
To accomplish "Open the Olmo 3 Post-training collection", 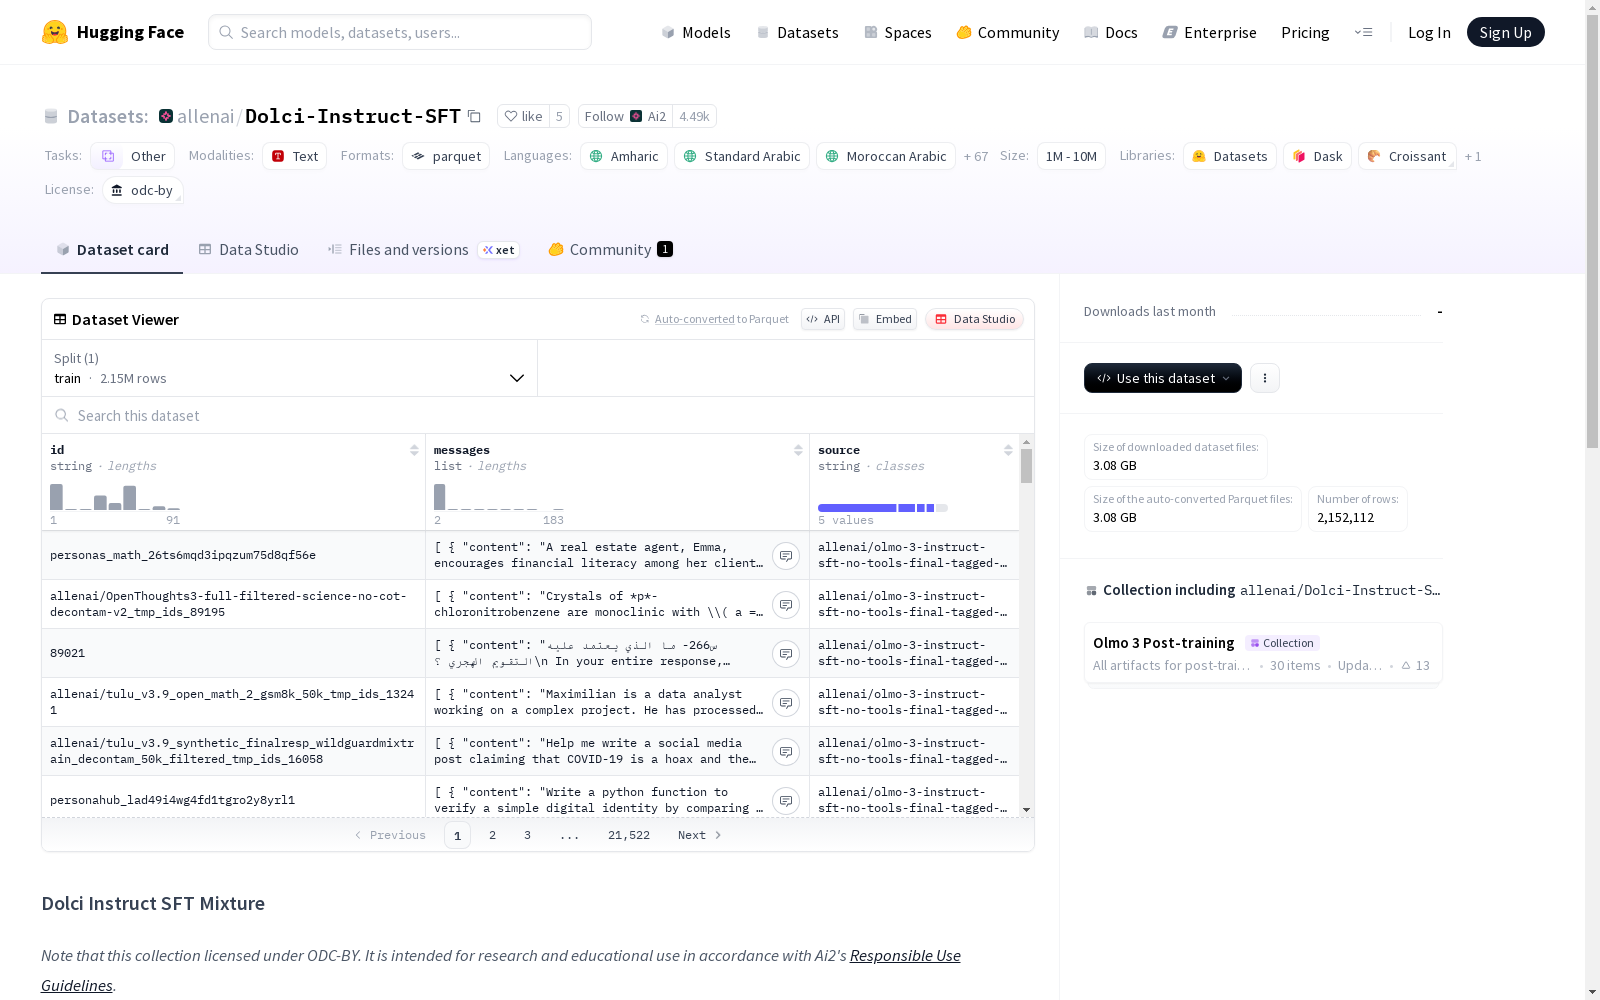I will [x=1263, y=653].
